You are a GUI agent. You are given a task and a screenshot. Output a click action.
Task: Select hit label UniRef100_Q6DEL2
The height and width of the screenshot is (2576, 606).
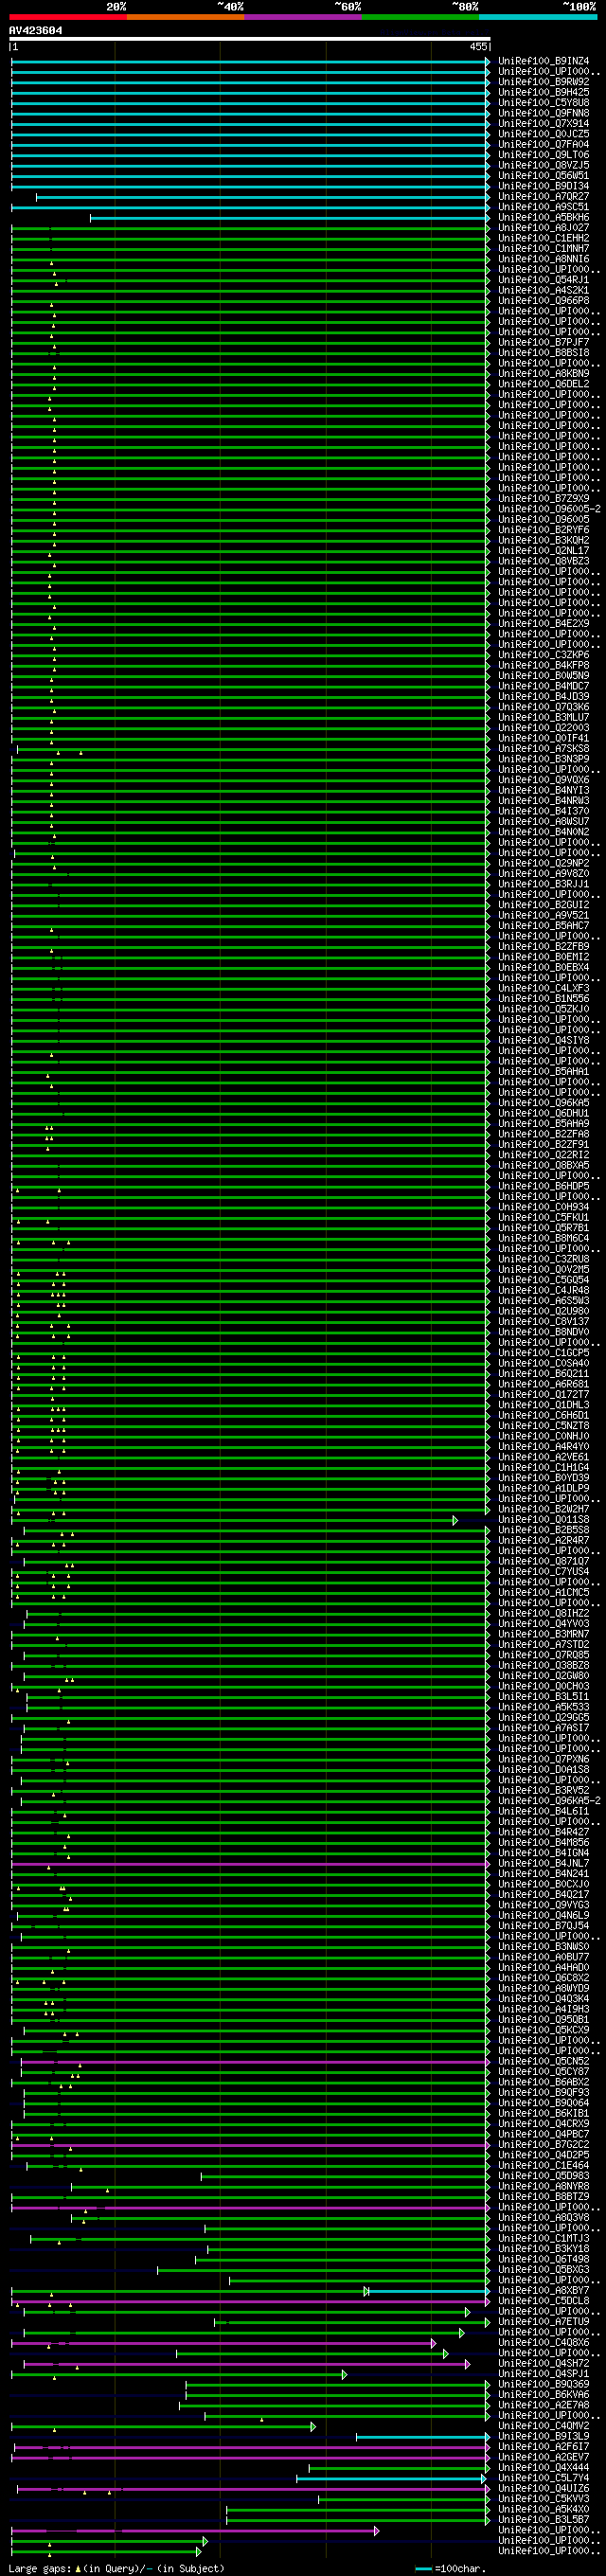544,384
